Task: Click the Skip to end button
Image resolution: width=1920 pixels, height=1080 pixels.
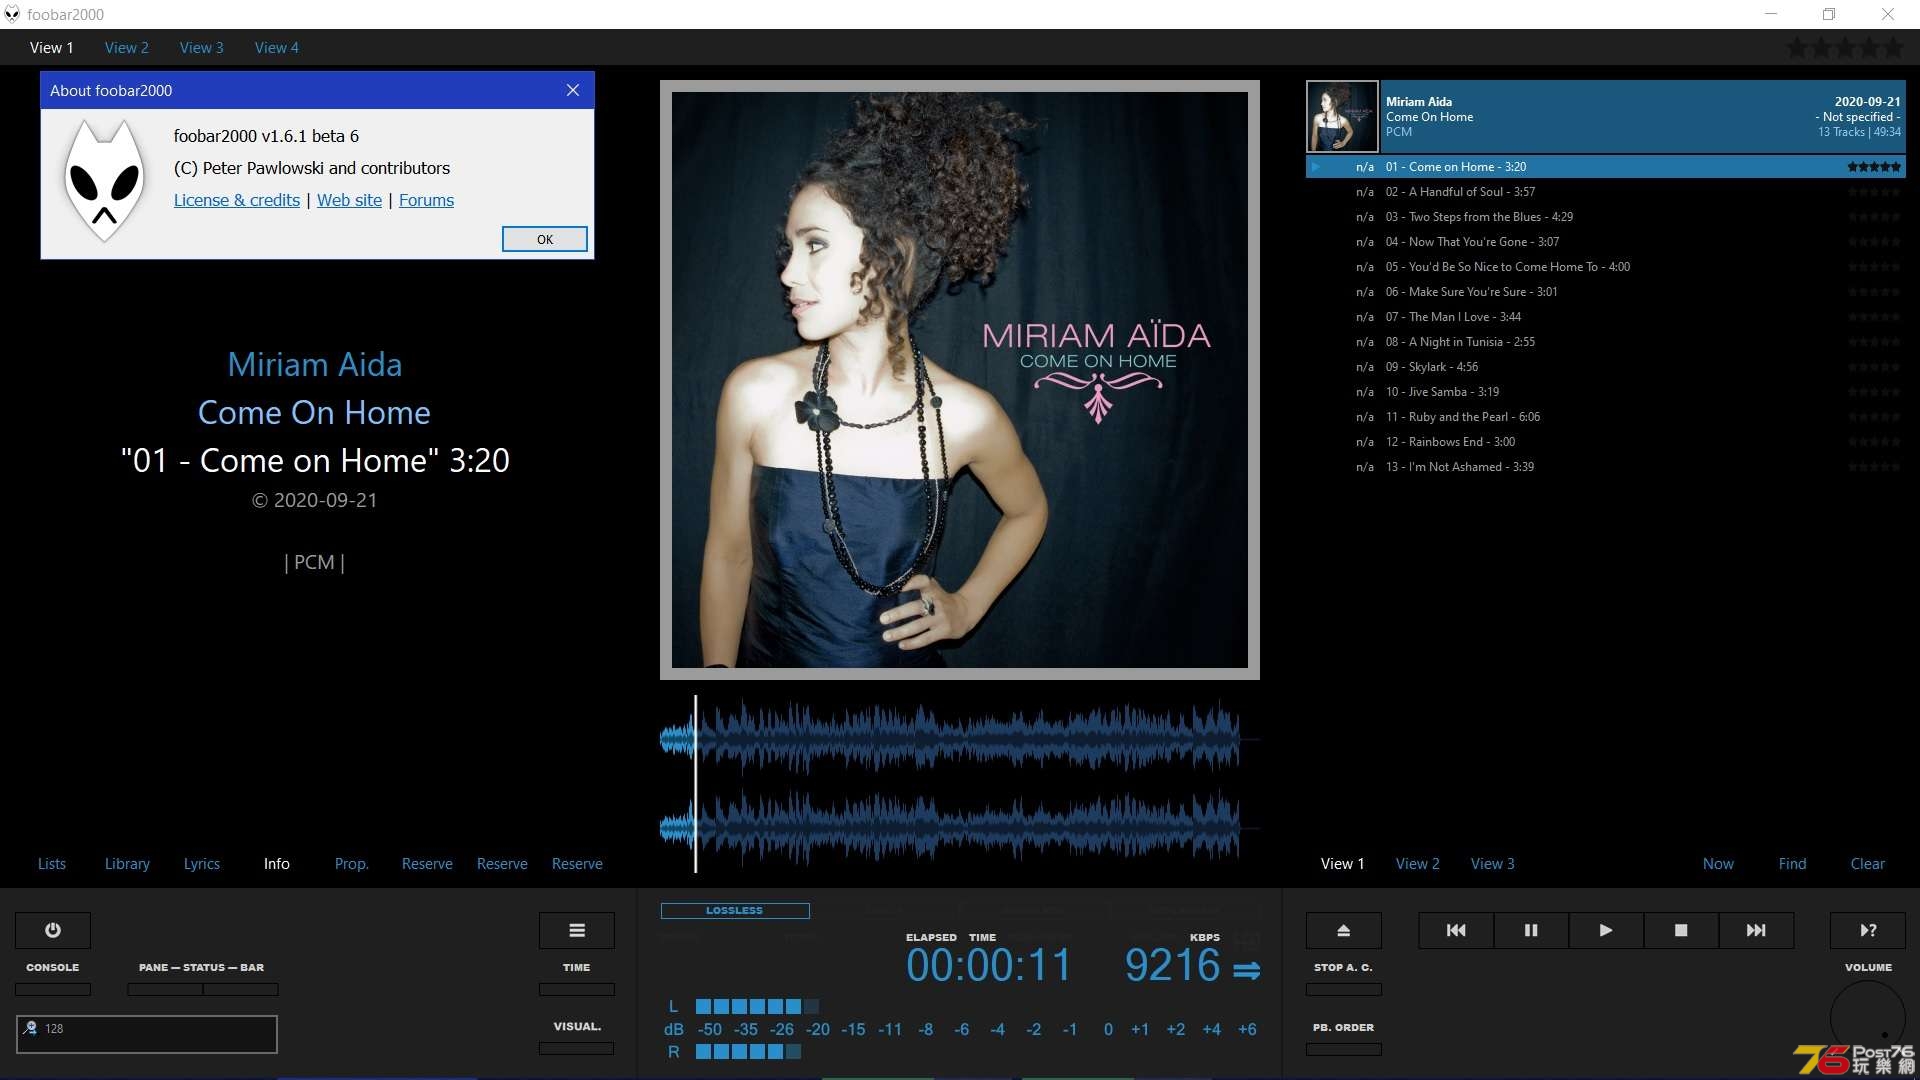Action: [x=1755, y=930]
